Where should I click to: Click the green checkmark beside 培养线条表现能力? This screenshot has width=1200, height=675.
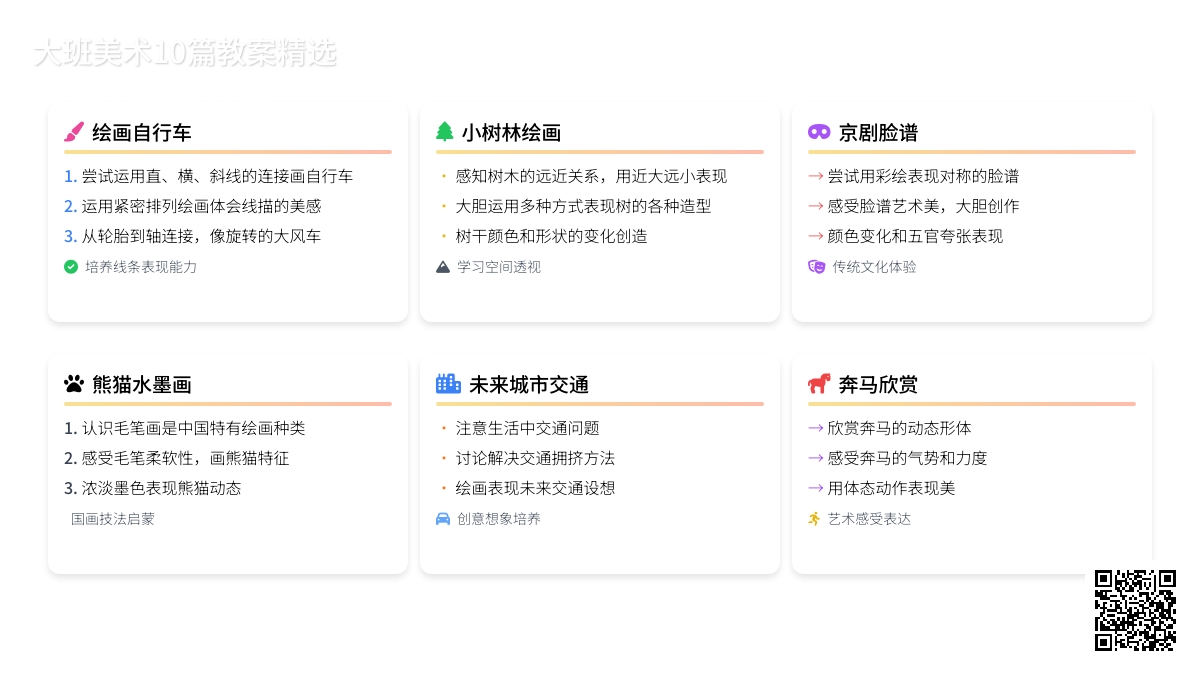[71, 267]
